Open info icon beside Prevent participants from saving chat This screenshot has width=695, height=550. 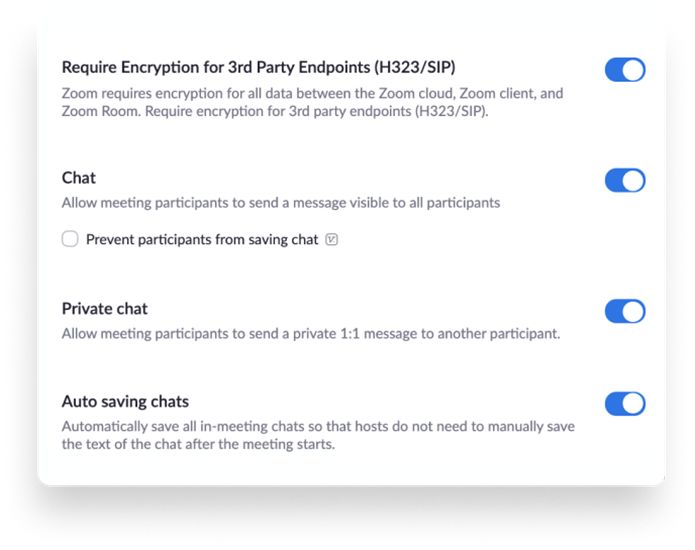332,240
